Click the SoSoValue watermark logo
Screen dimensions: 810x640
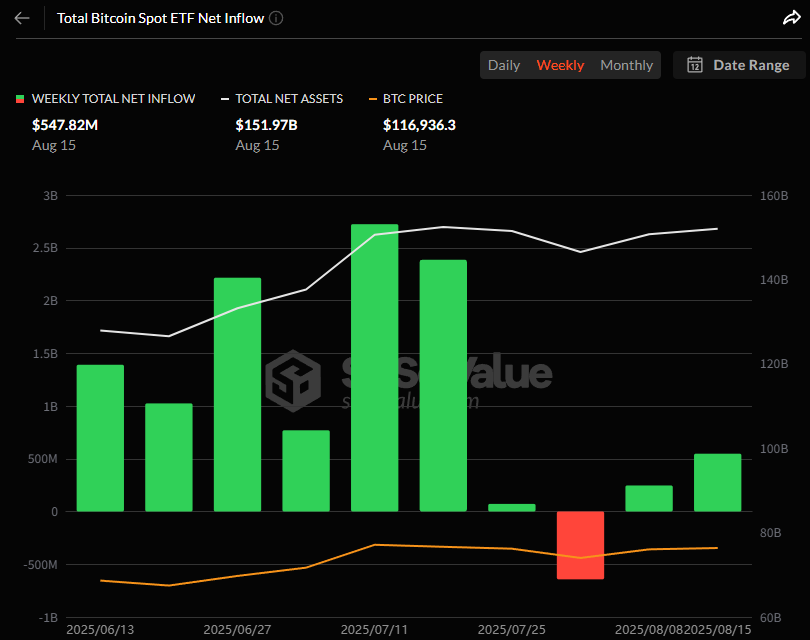pos(294,379)
